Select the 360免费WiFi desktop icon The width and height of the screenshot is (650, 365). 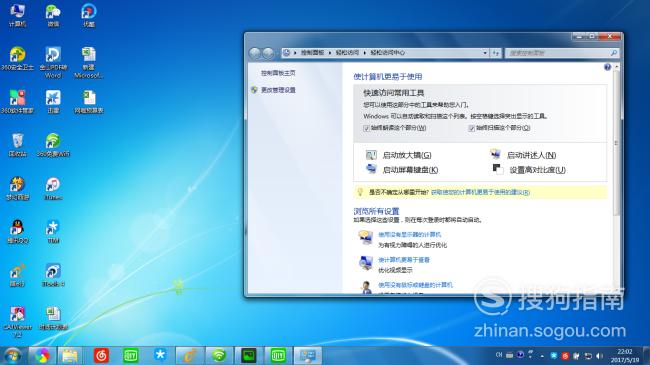[53, 145]
